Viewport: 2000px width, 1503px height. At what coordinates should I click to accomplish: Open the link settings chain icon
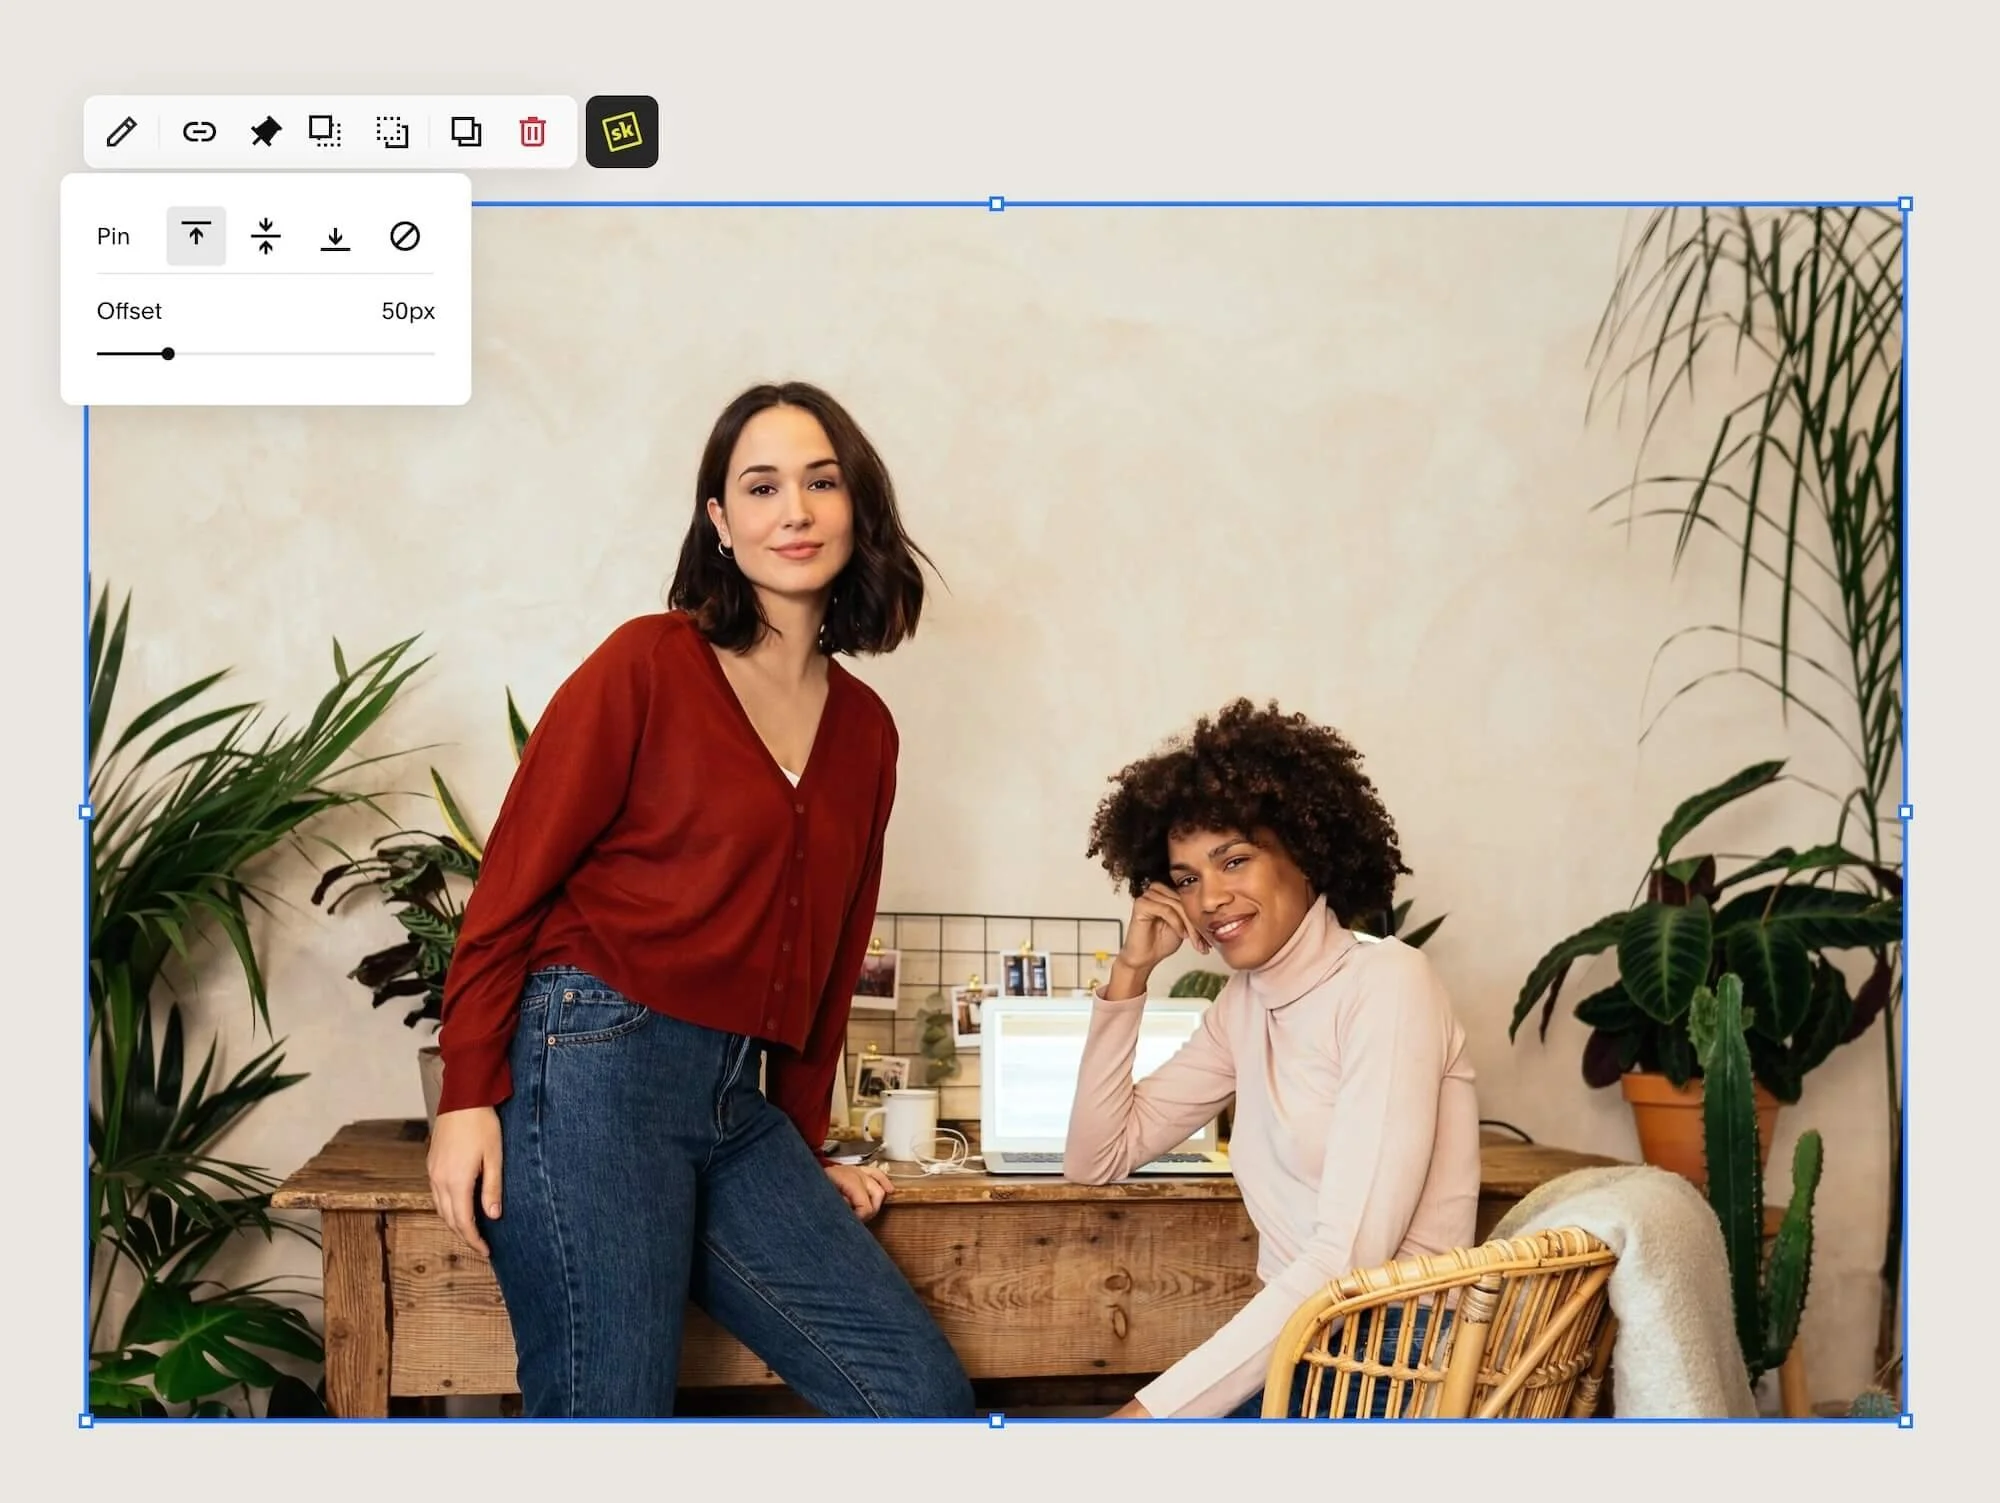[x=199, y=132]
